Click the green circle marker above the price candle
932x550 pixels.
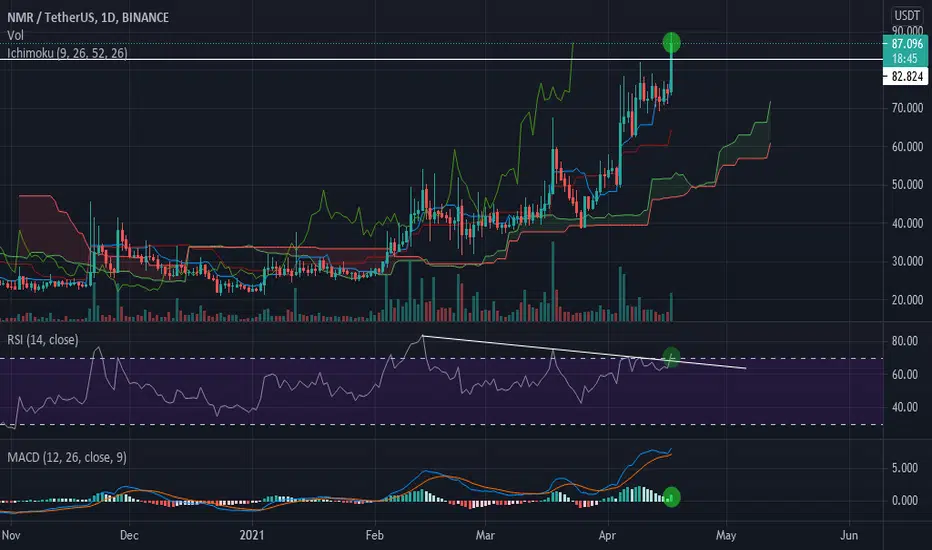pos(672,42)
